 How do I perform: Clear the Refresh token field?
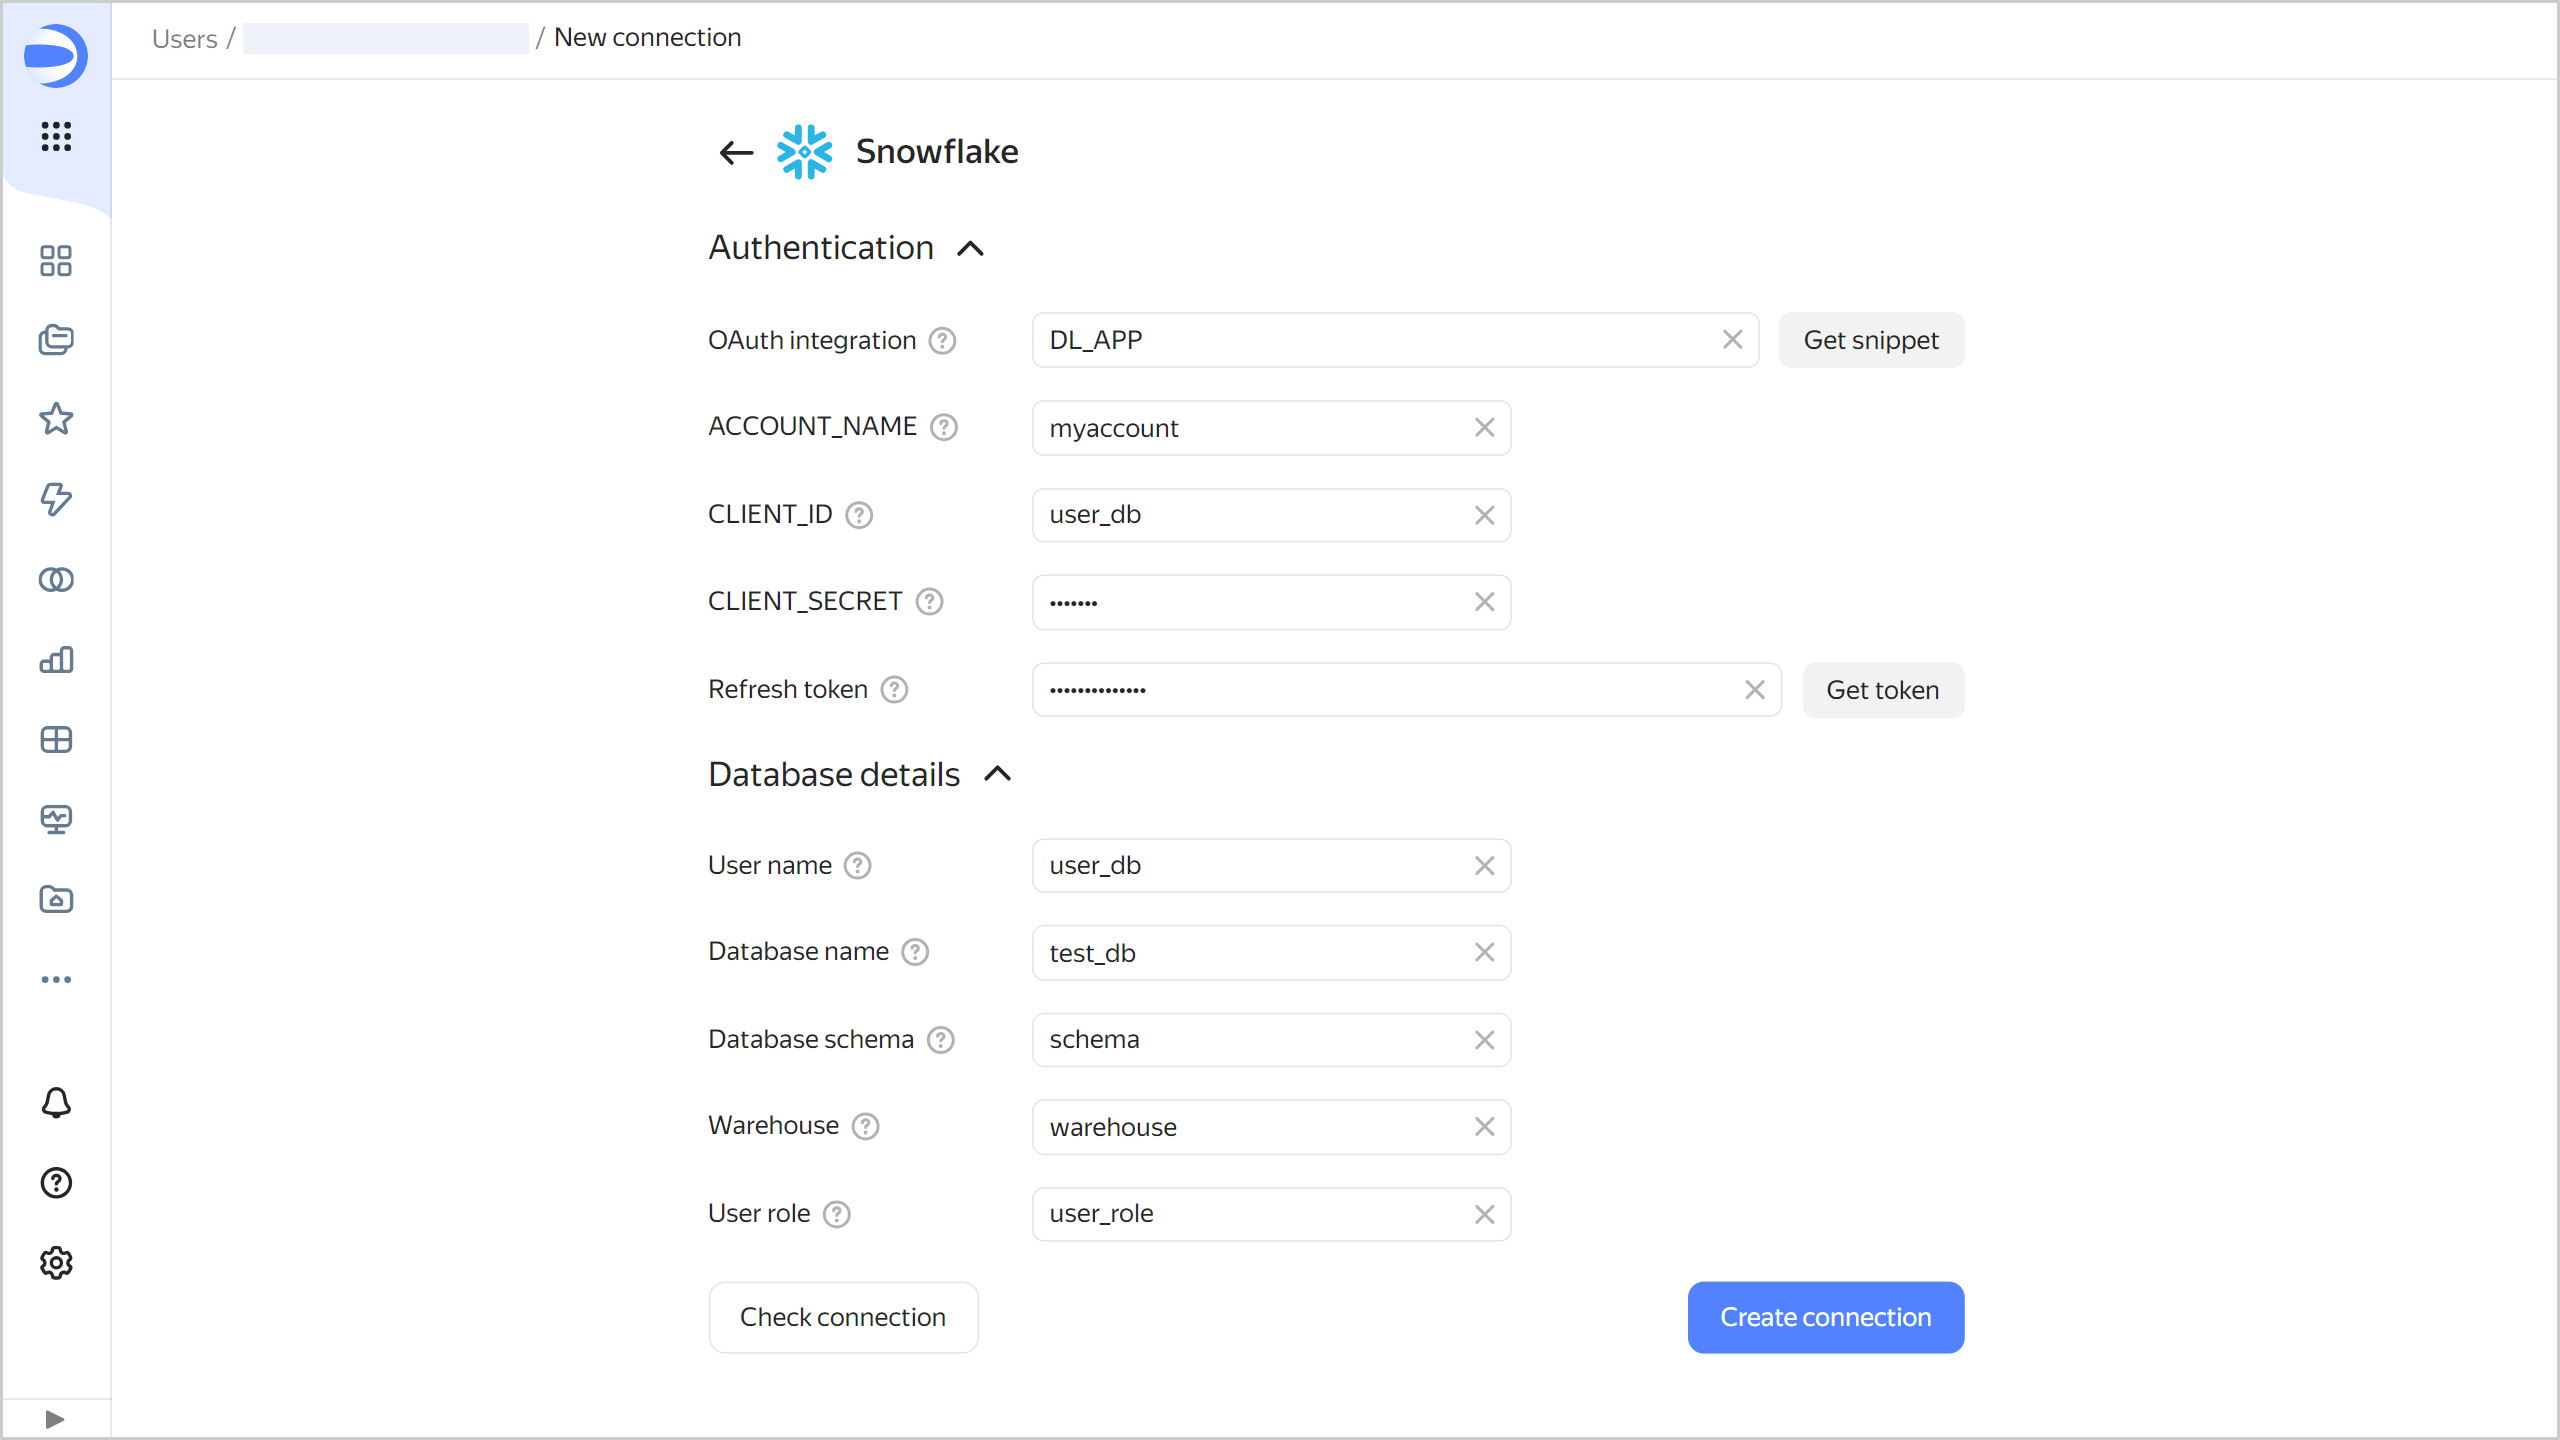click(x=1754, y=690)
